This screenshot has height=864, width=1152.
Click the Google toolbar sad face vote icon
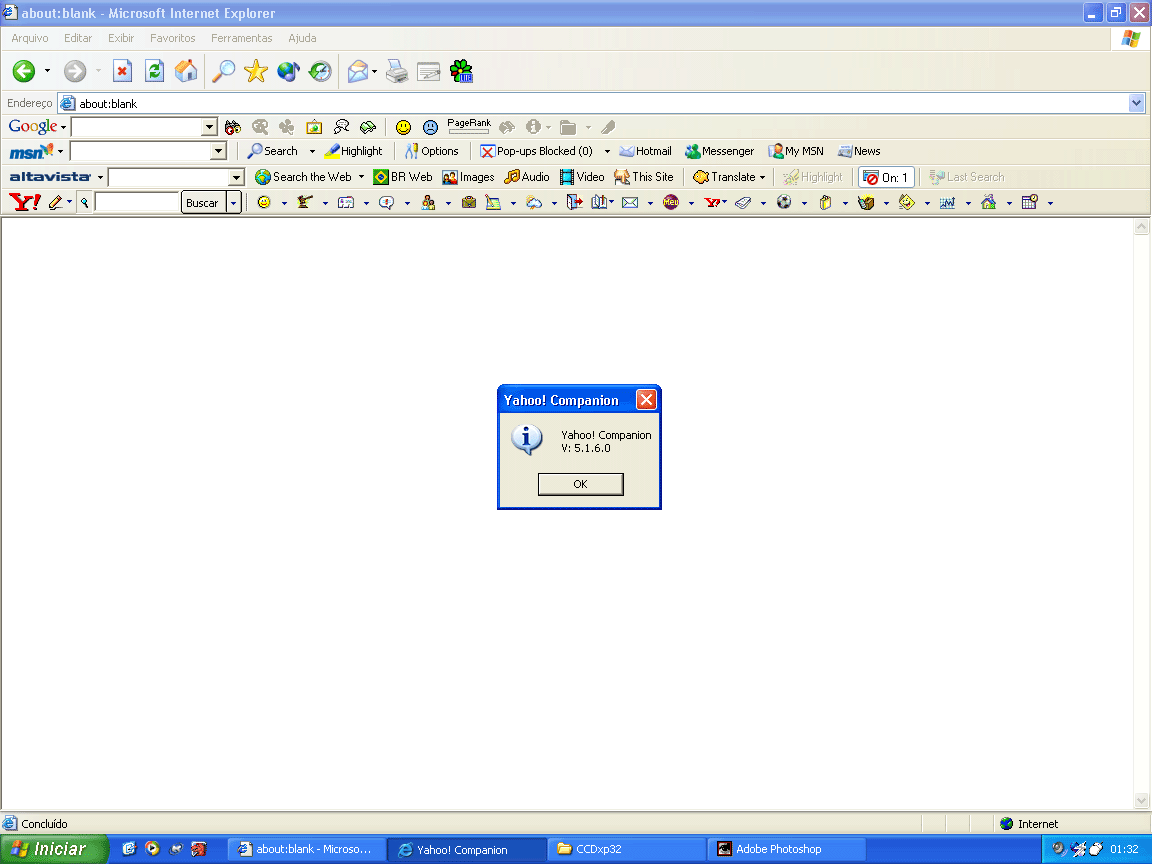(x=431, y=127)
